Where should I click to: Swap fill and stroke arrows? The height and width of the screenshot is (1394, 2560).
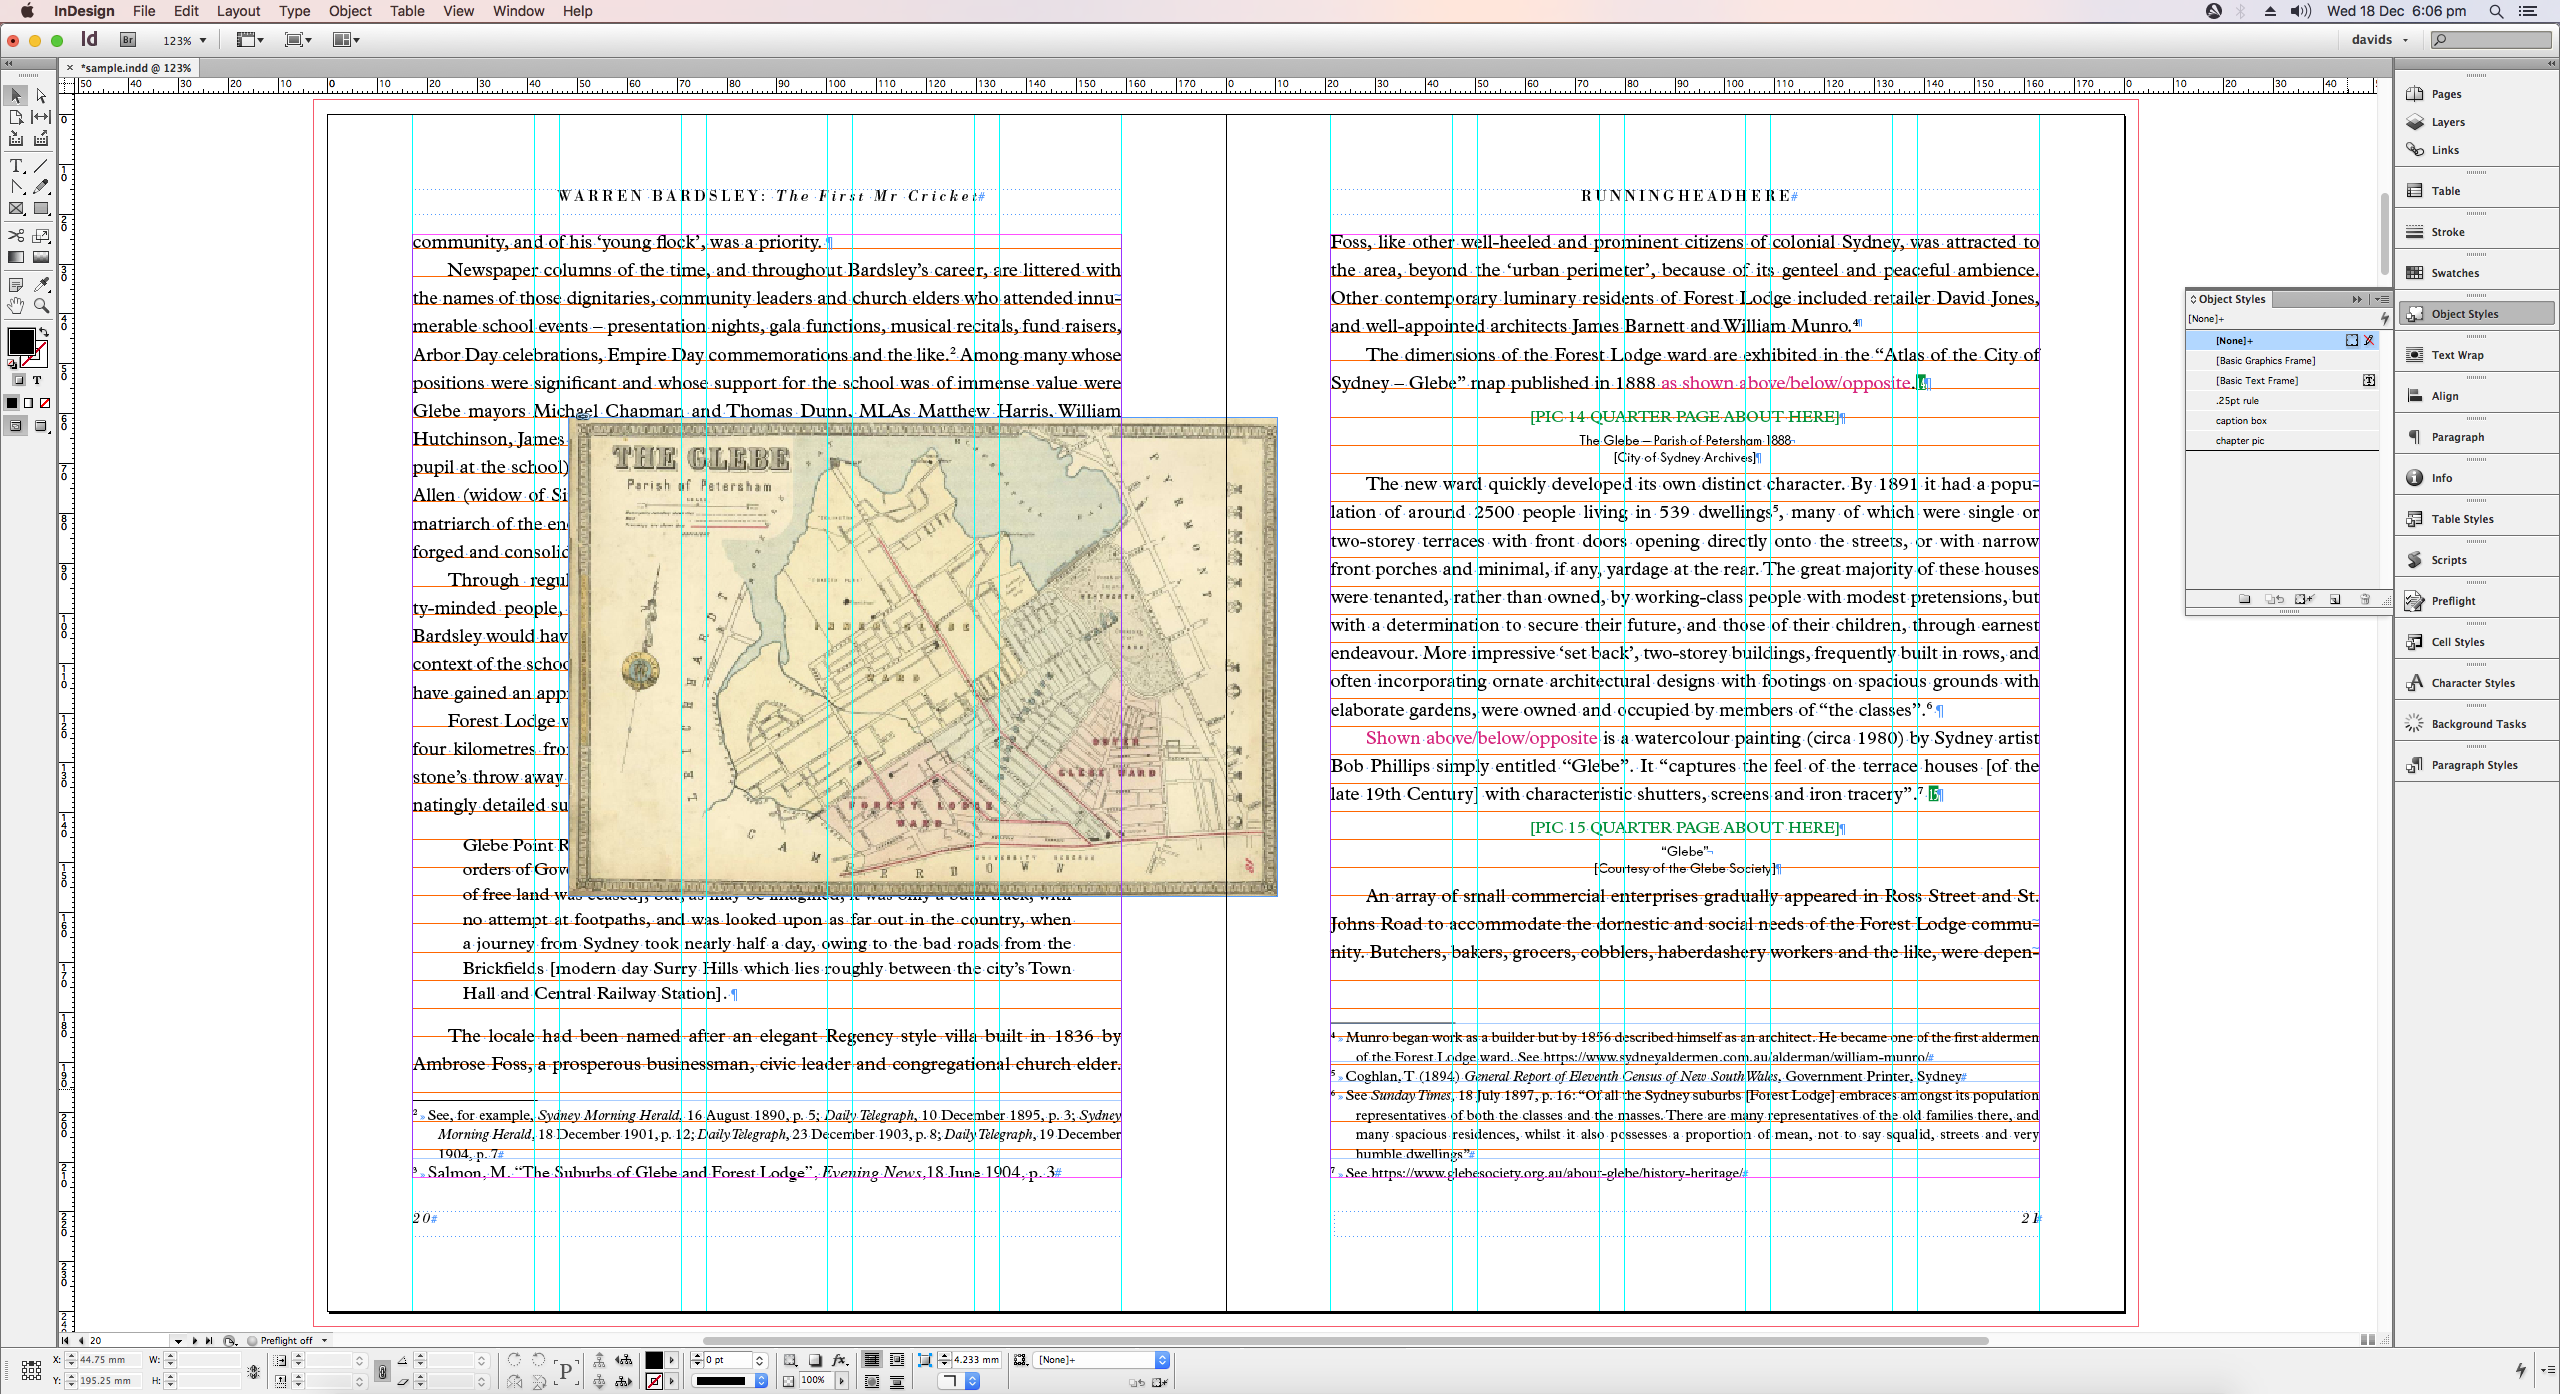click(x=43, y=332)
